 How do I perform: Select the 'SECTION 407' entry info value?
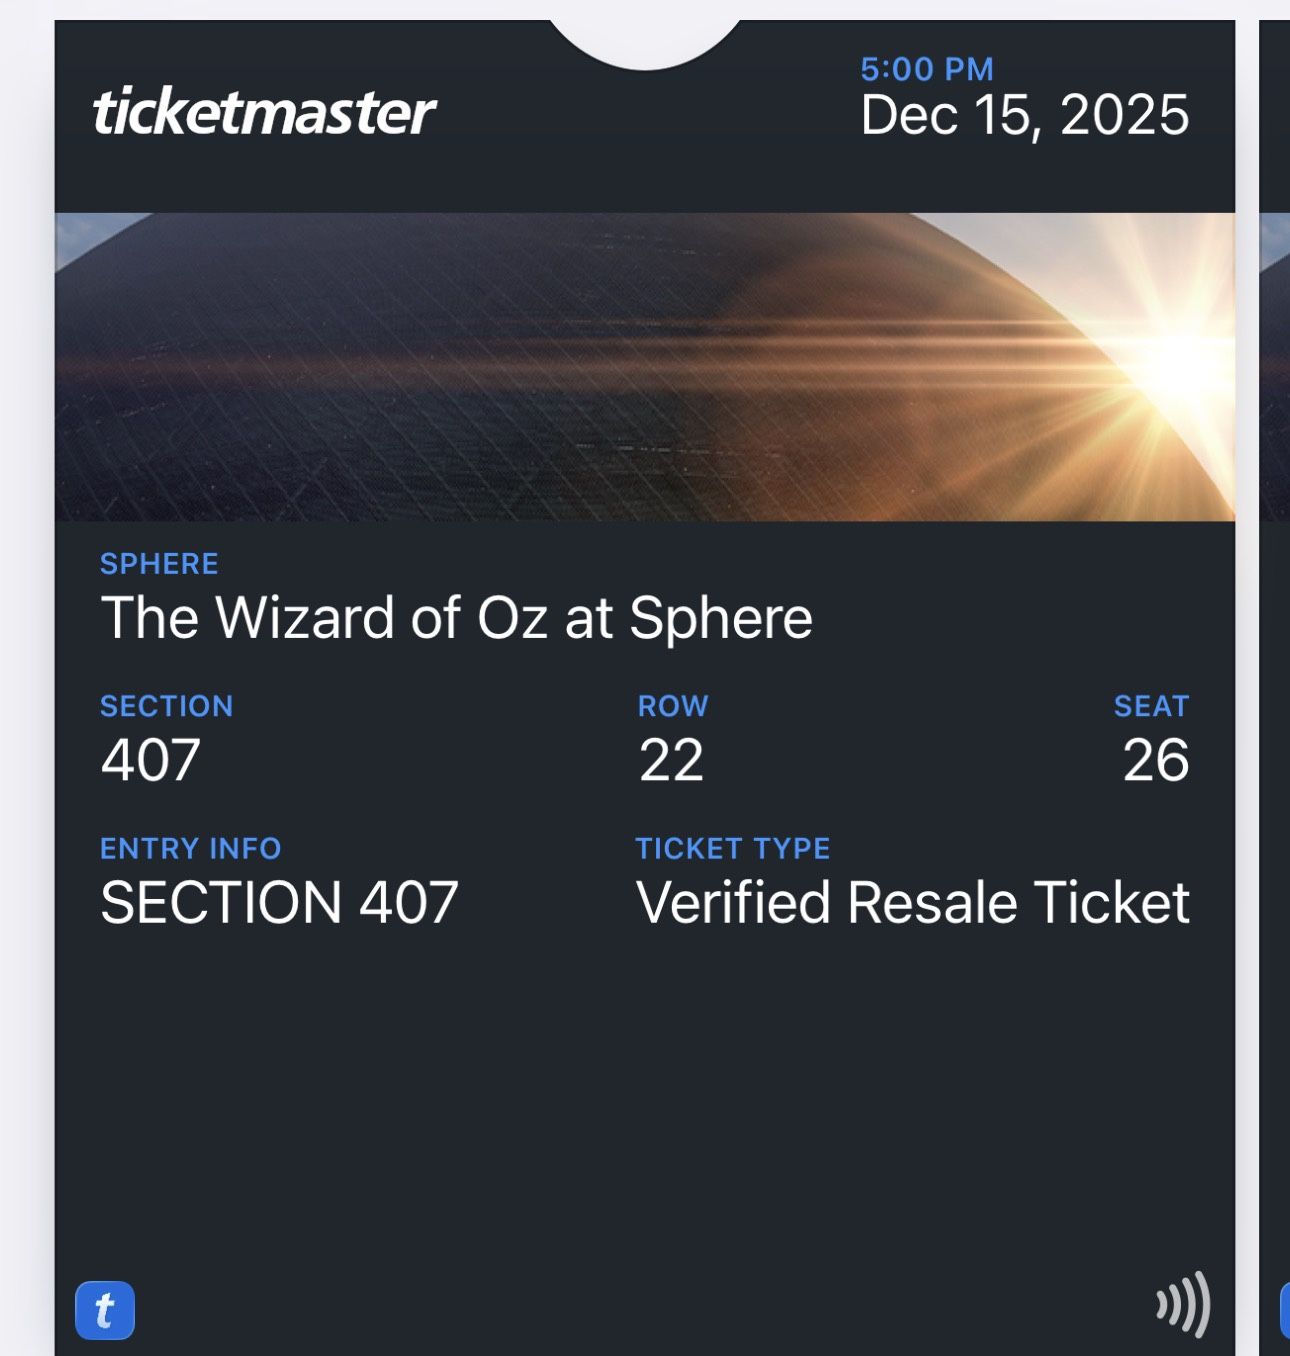pos(279,903)
